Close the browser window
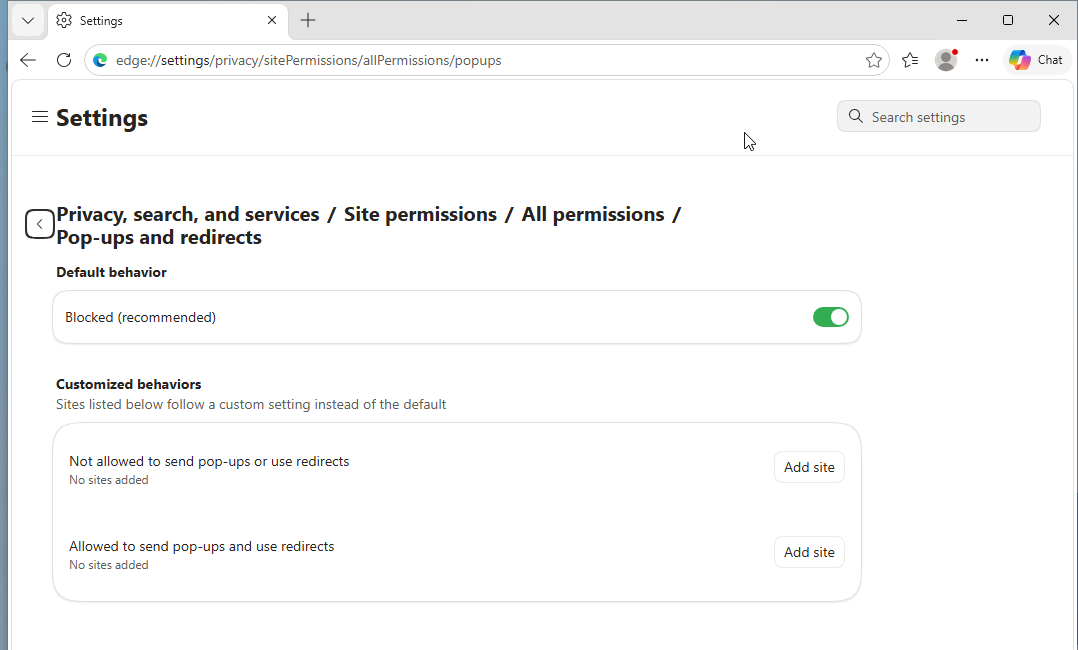The image size is (1078, 650). click(1053, 21)
